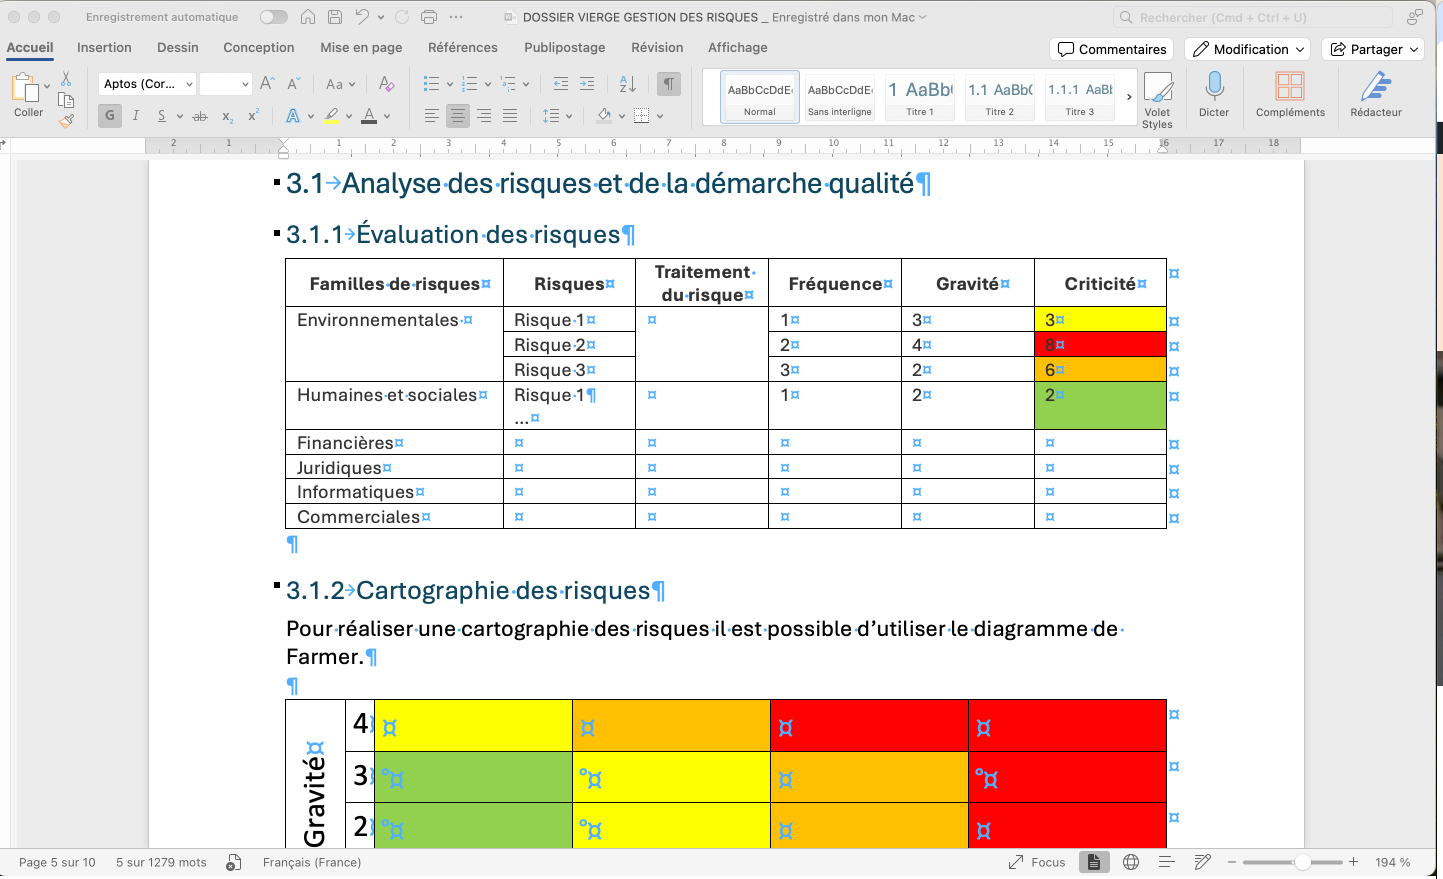
Task: Switch to the Révision ribbon tab
Action: [656, 47]
